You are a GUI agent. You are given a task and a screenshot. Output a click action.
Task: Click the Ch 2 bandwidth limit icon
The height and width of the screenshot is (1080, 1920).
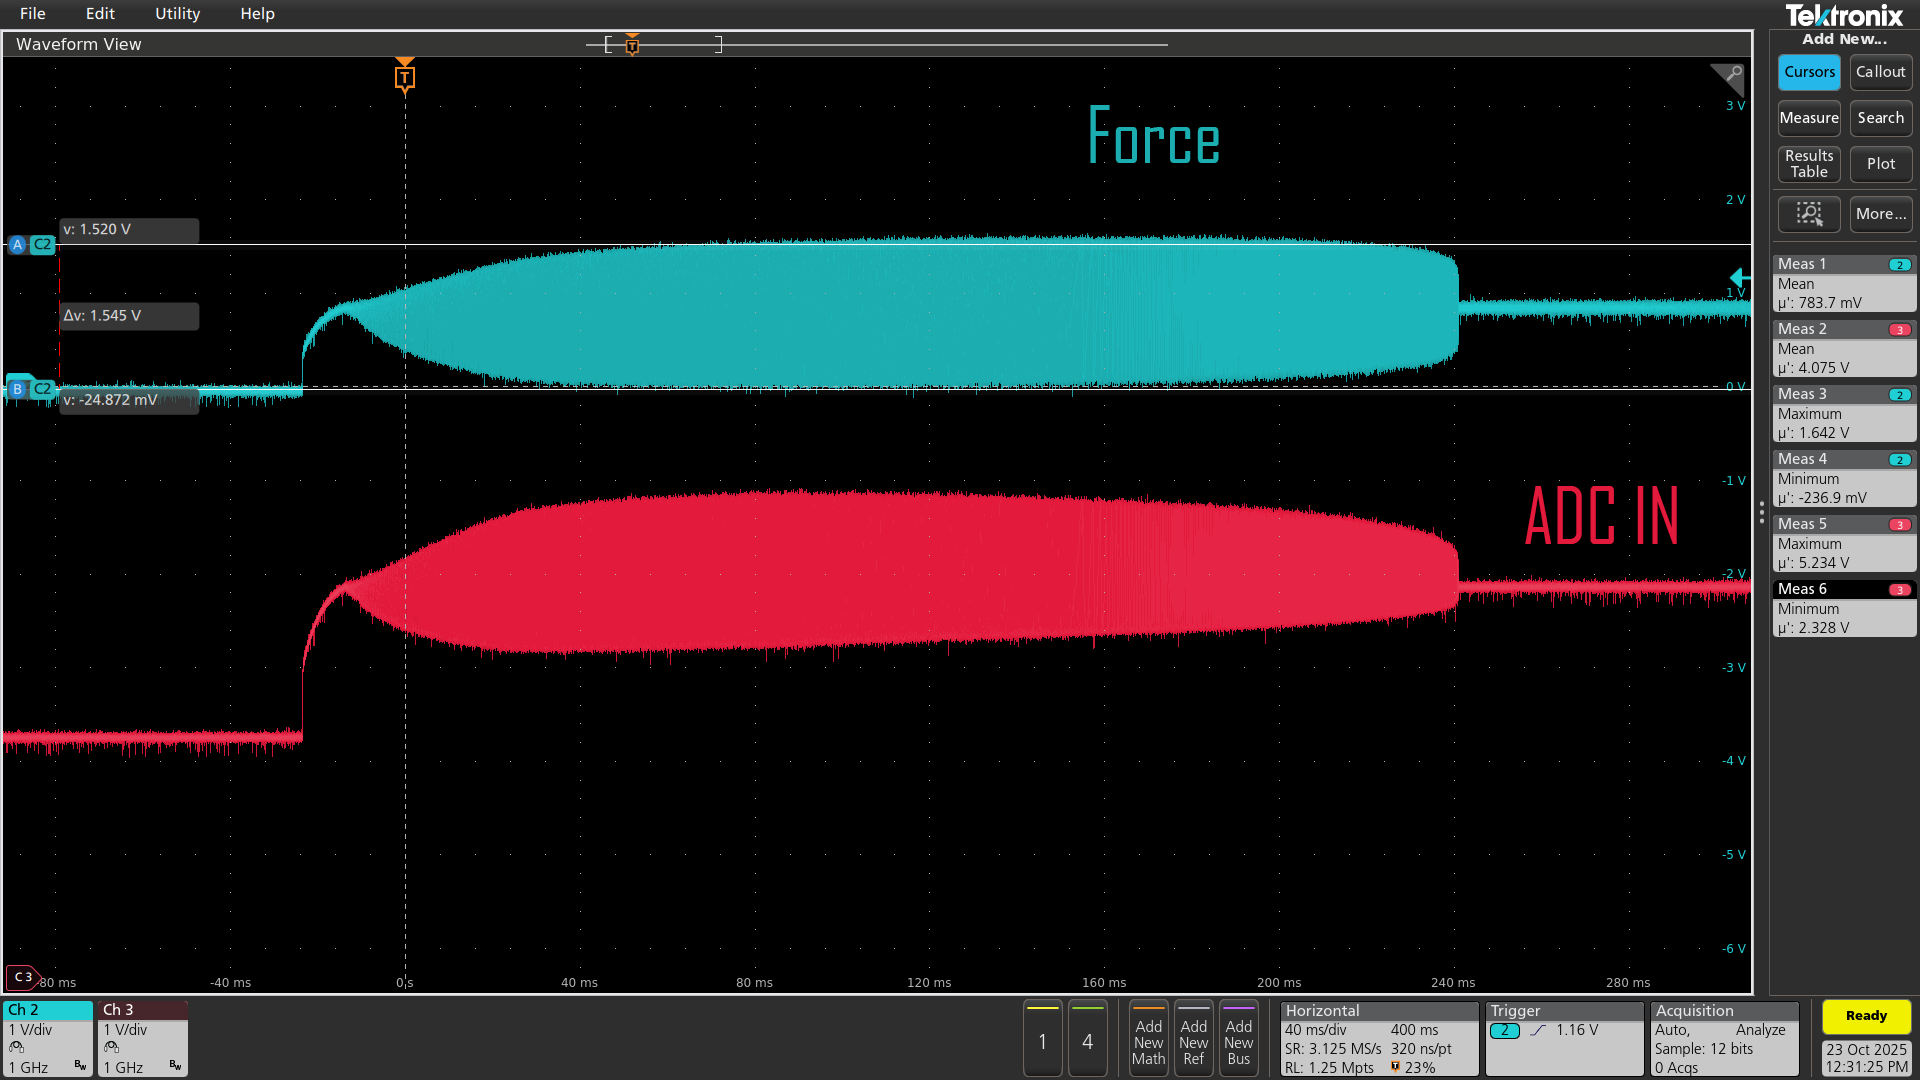[x=80, y=1066]
